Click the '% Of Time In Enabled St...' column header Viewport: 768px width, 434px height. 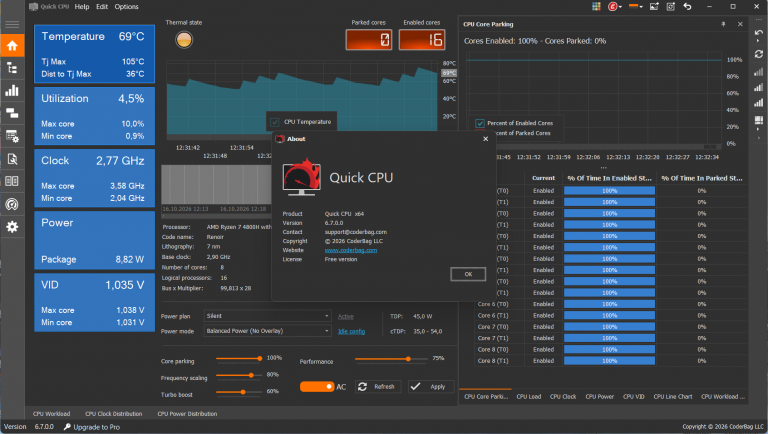point(609,178)
